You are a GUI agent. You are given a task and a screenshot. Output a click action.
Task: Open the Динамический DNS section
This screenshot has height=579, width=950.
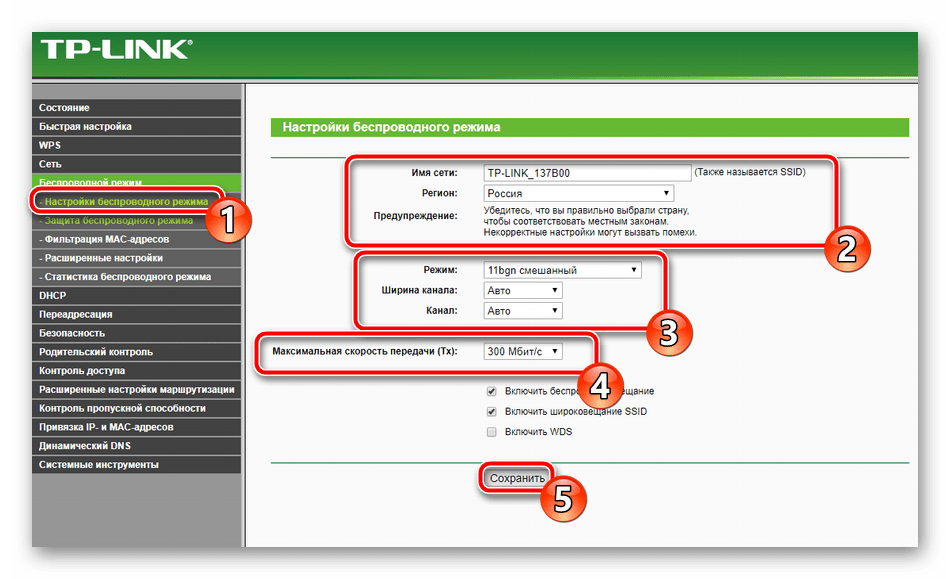[x=136, y=446]
